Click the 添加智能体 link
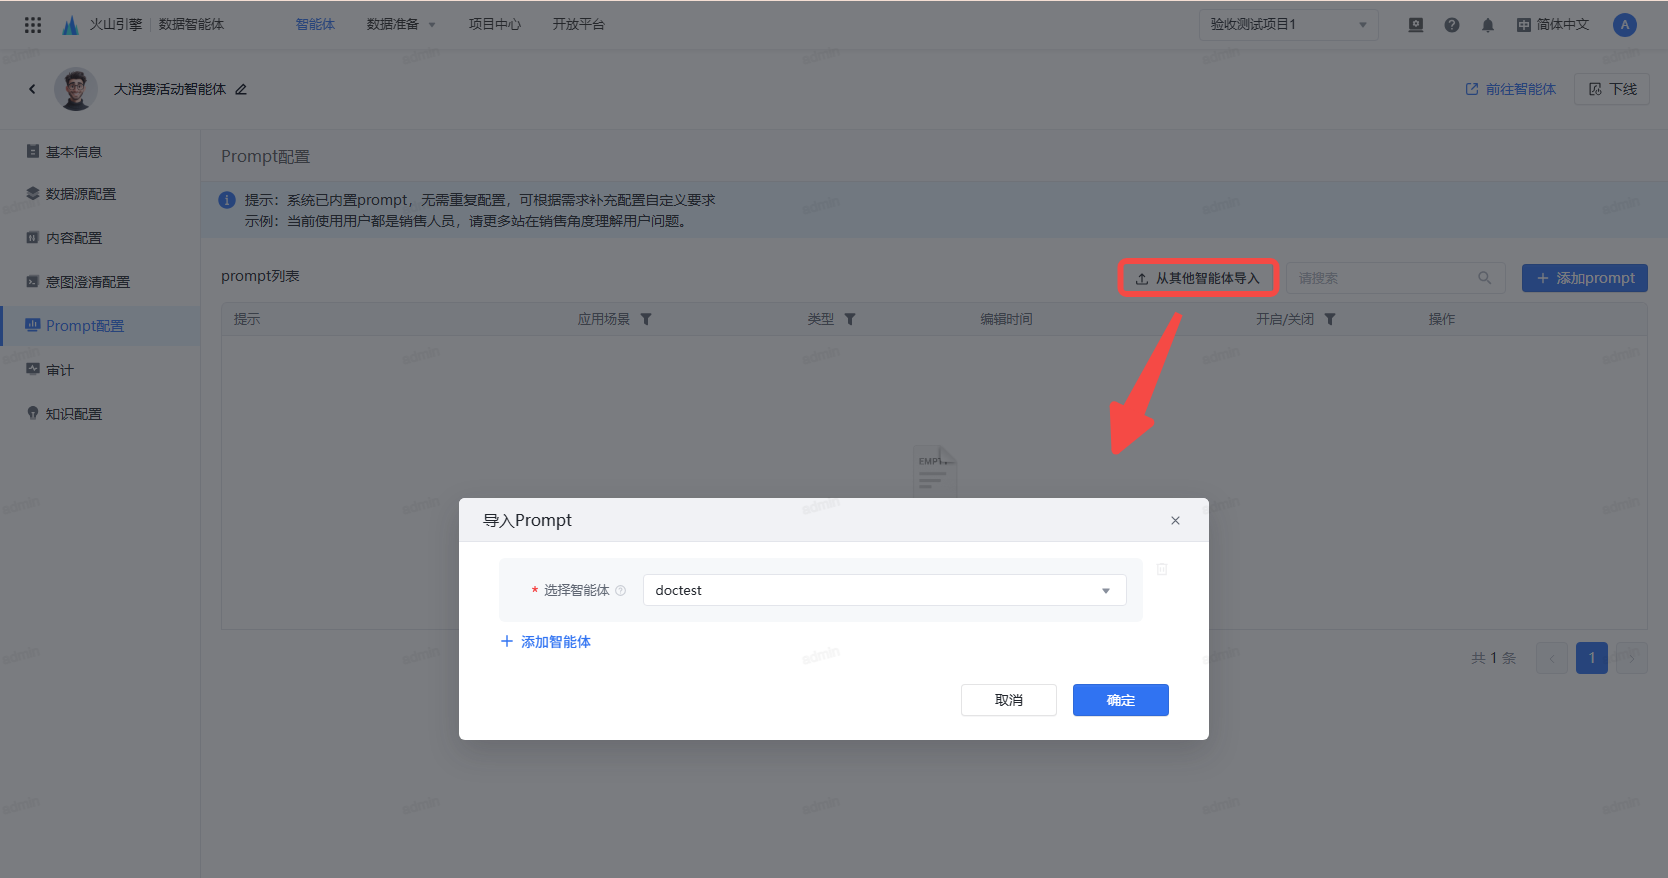The height and width of the screenshot is (878, 1668). coord(546,642)
